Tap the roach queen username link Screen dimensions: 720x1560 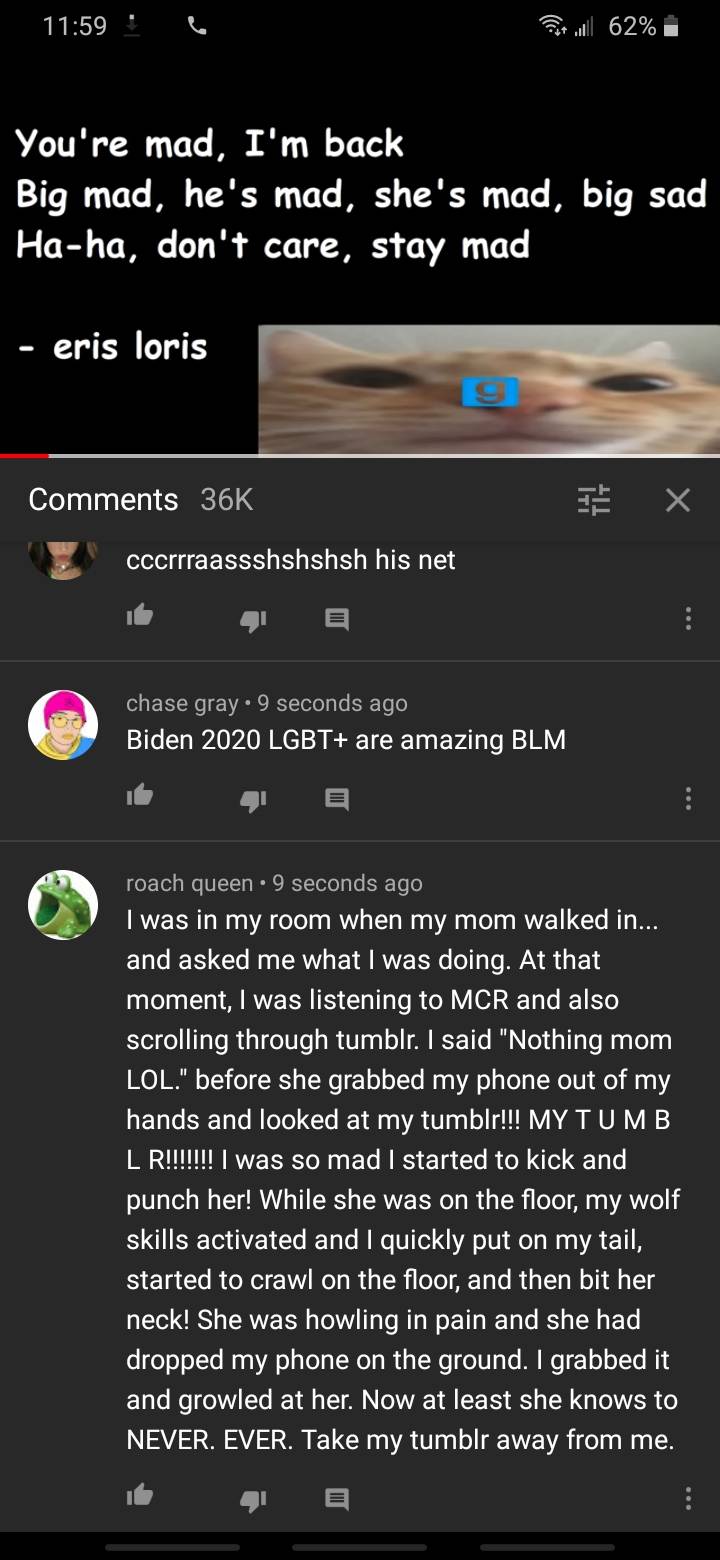[189, 883]
